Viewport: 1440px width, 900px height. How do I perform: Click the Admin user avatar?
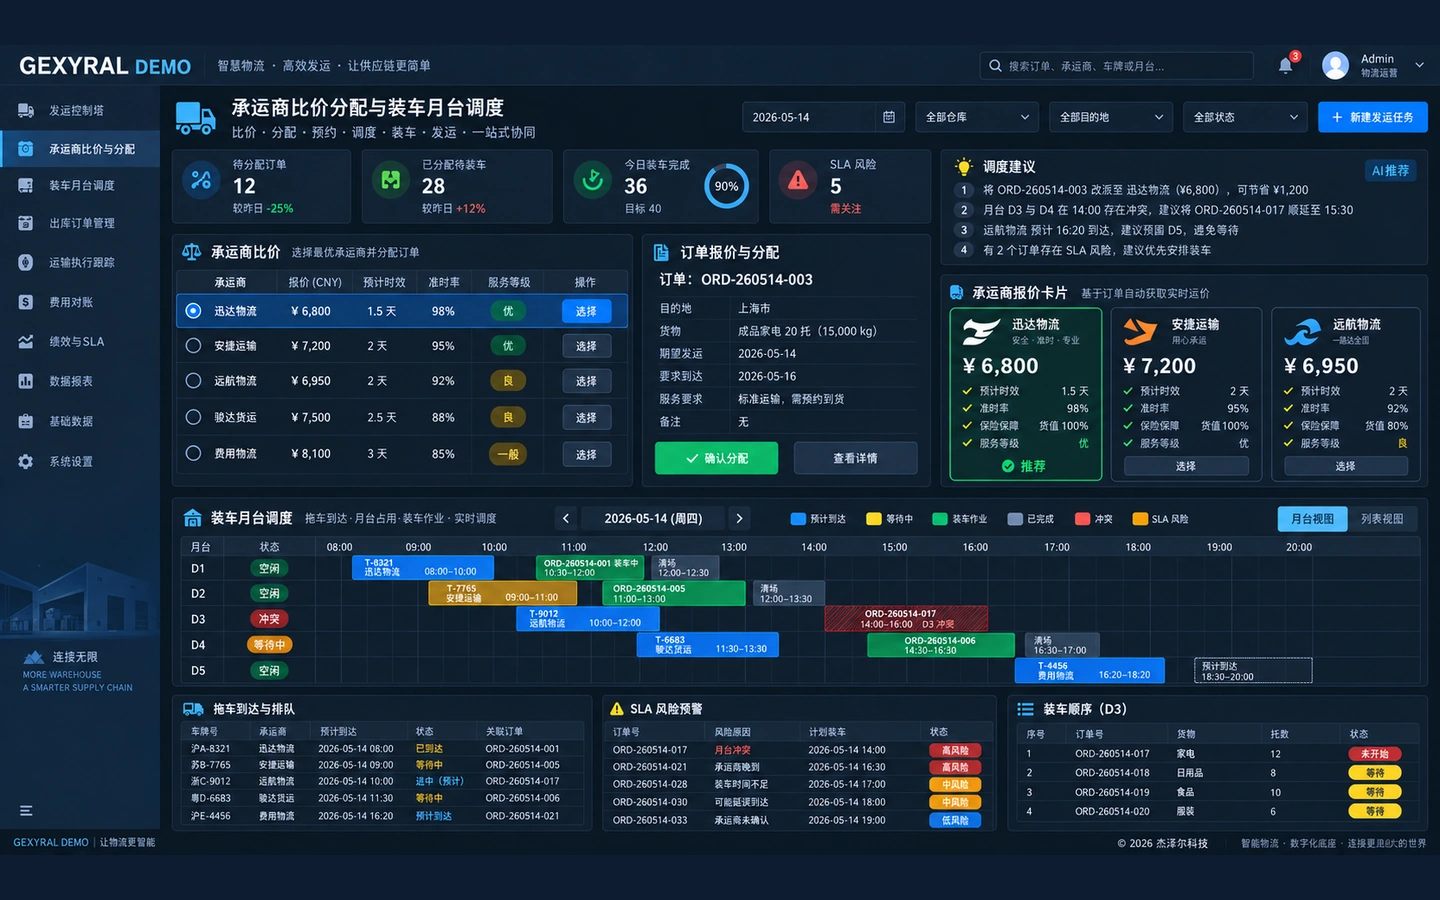click(1335, 66)
